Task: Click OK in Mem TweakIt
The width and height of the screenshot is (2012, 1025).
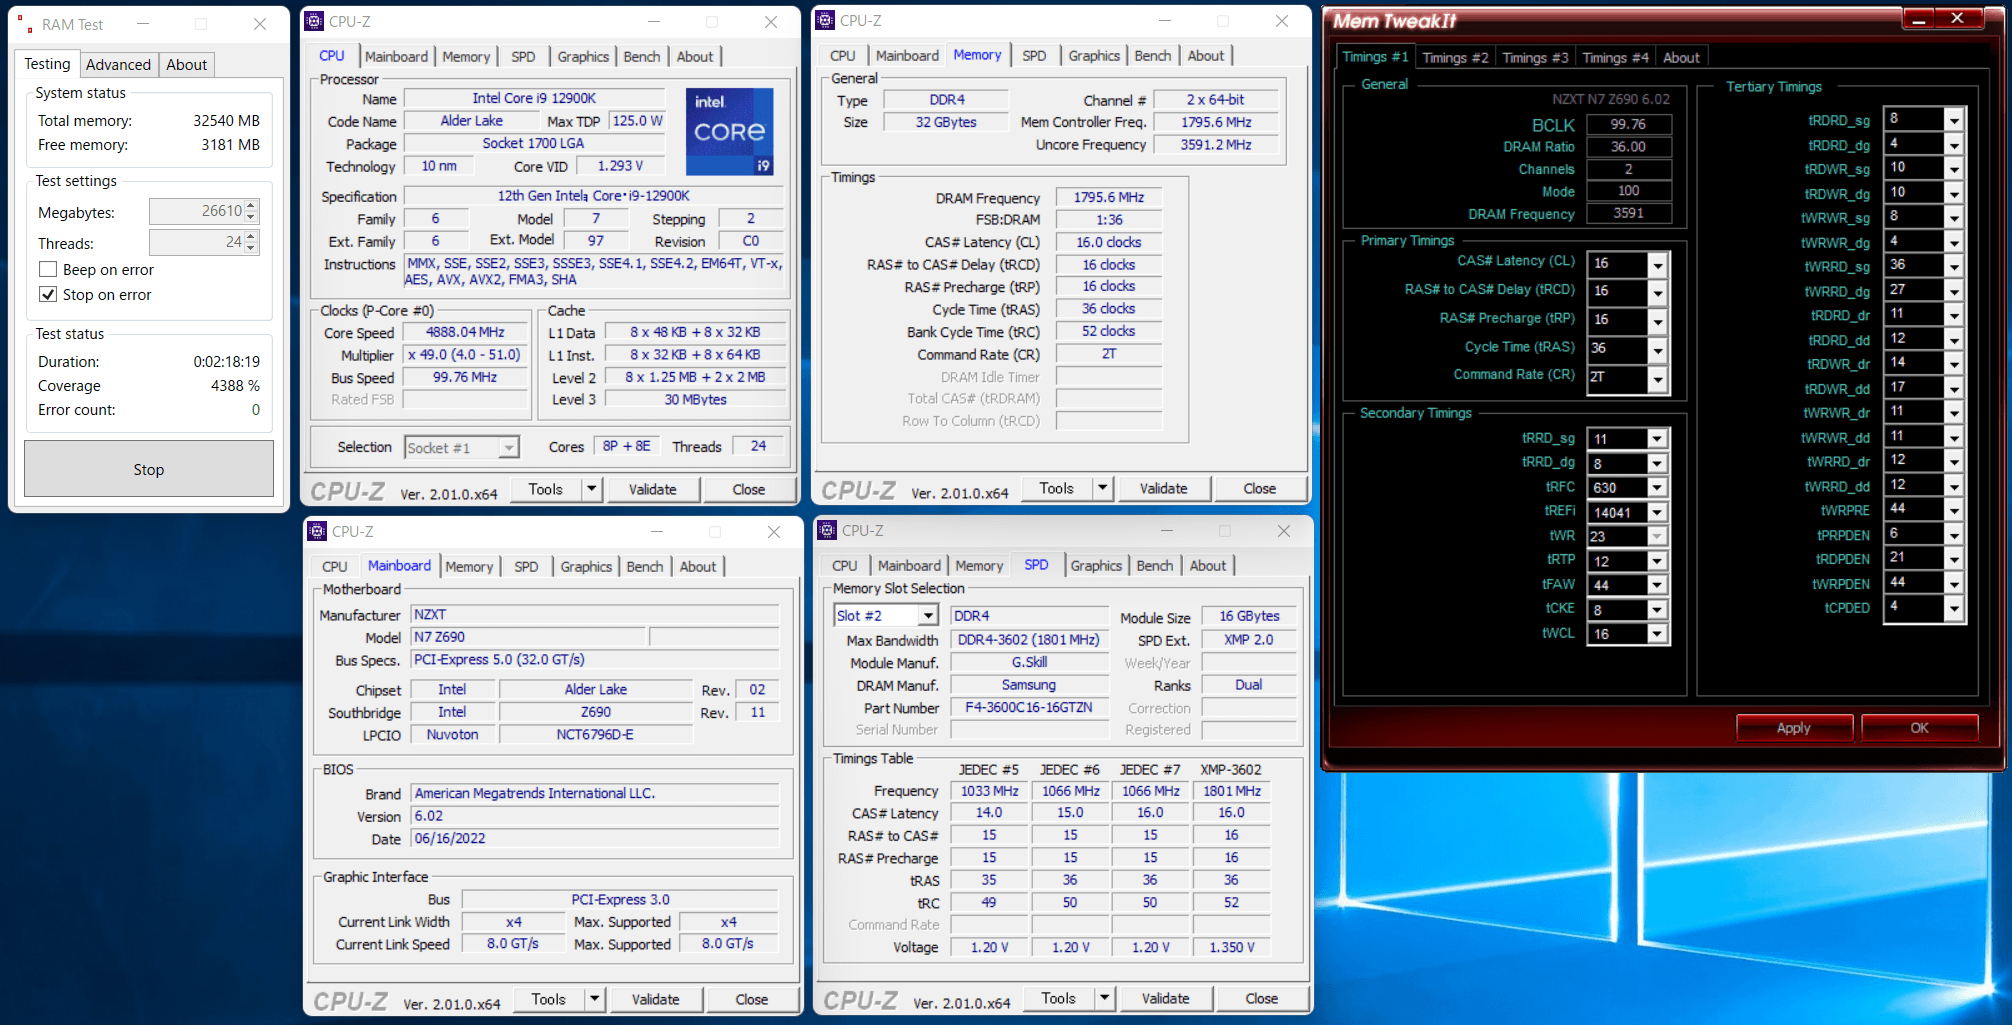Action: point(1919,728)
